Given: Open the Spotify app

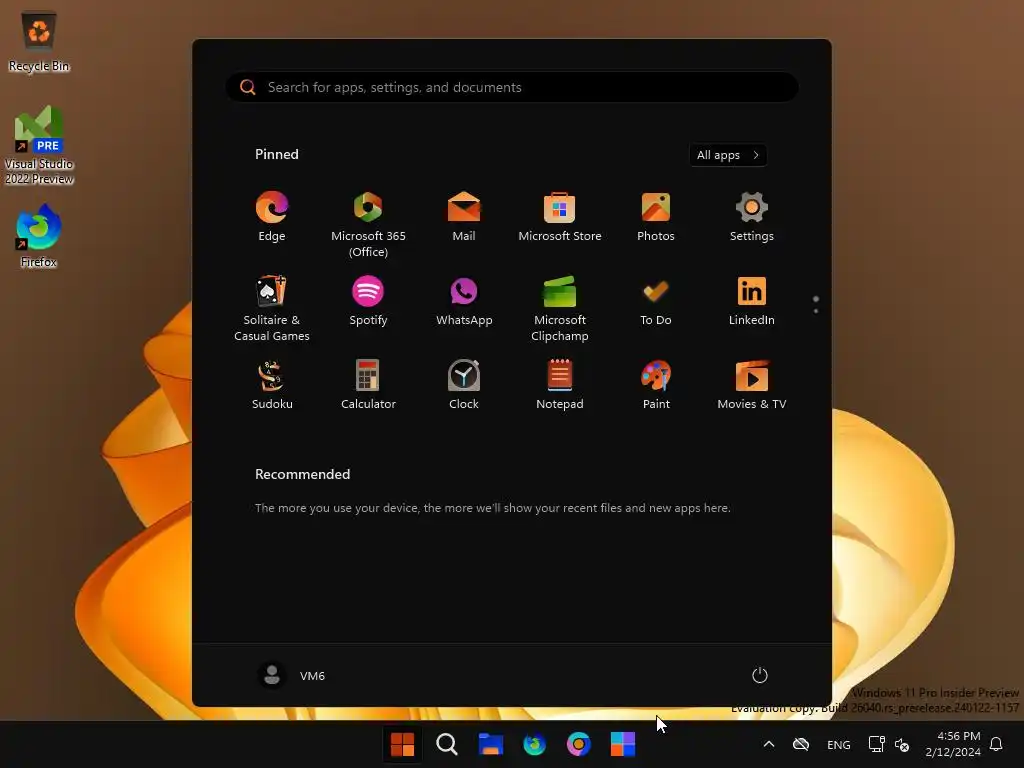Looking at the screenshot, I should pyautogui.click(x=368, y=301).
